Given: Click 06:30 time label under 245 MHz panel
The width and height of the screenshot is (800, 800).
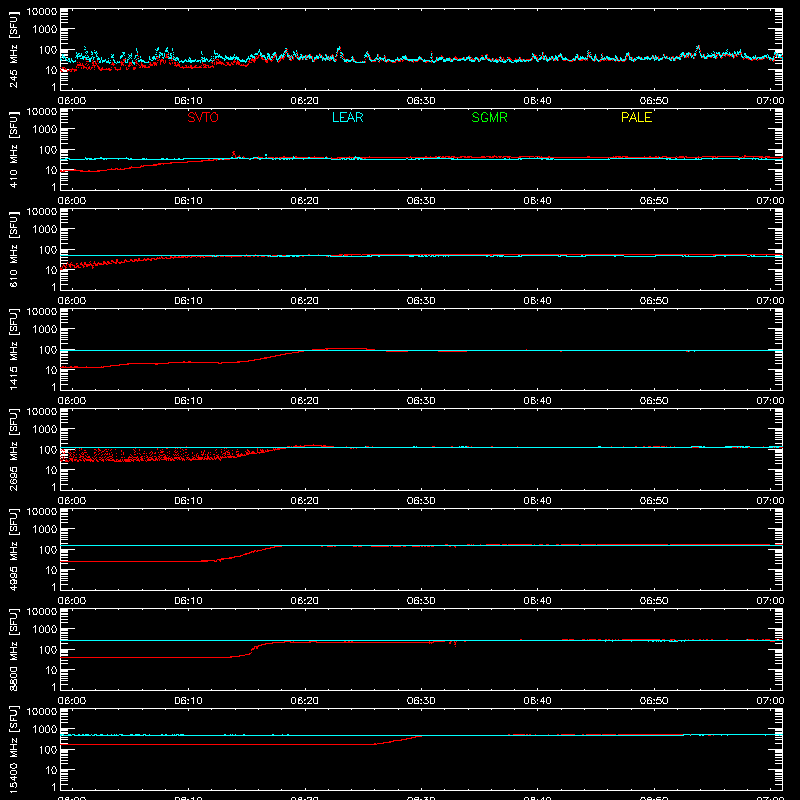Looking at the screenshot, I should tap(421, 101).
